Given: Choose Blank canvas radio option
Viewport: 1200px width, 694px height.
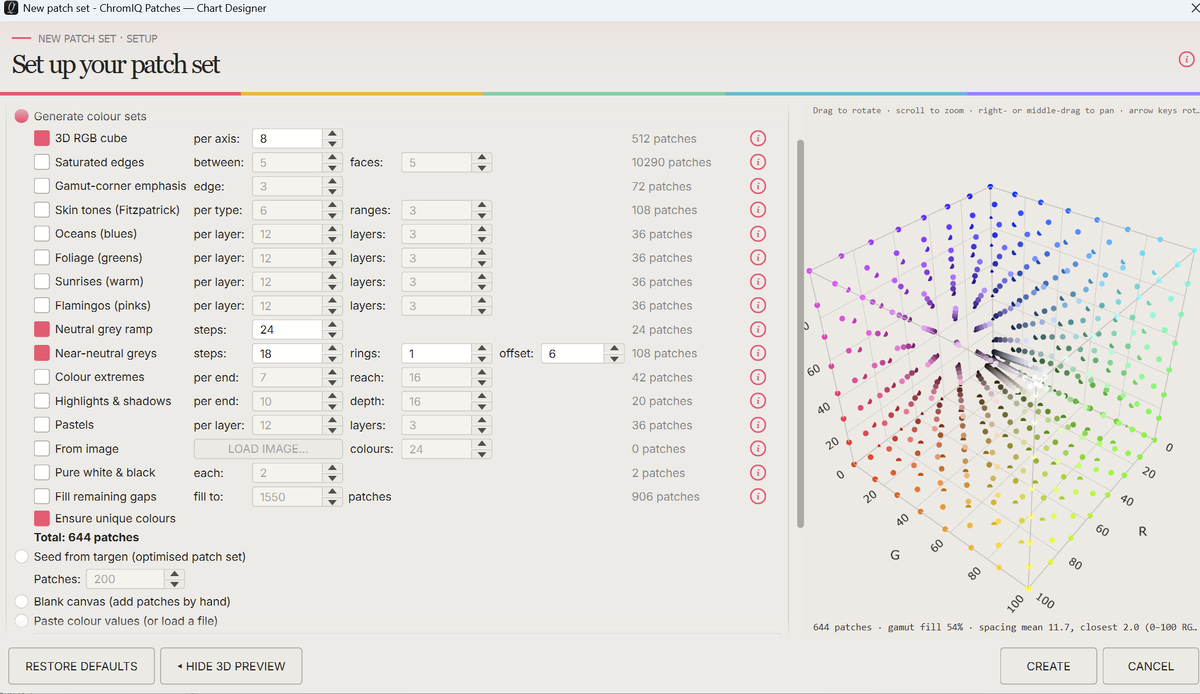Looking at the screenshot, I should click(22, 602).
